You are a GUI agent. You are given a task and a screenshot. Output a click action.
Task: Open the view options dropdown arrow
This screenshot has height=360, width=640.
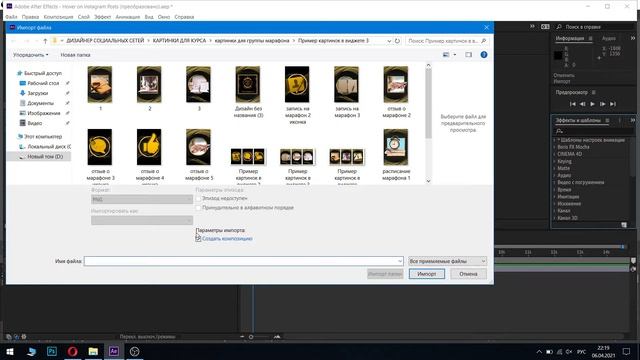pos(455,55)
